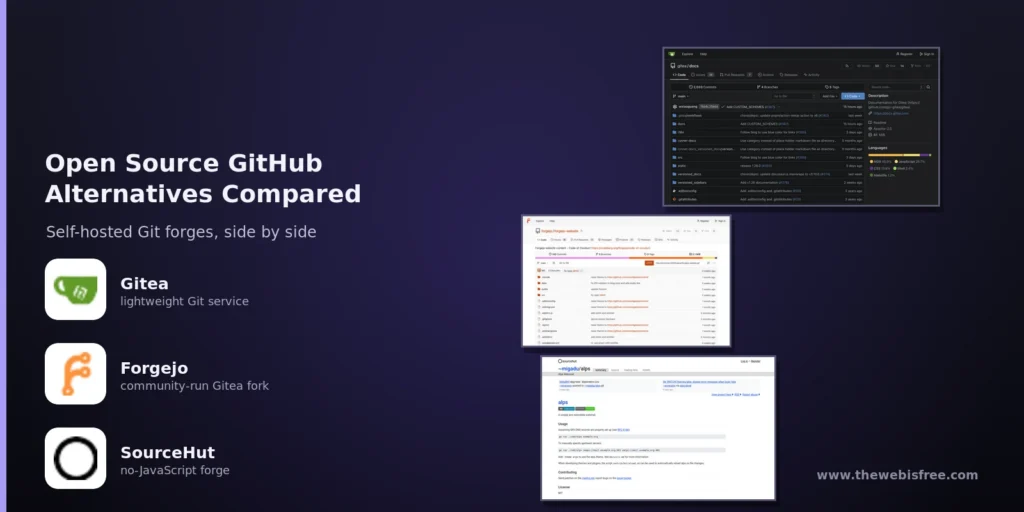Select the Code tab in the Forgejo screenshot
Viewport: 1024px width, 512px height.
542,240
